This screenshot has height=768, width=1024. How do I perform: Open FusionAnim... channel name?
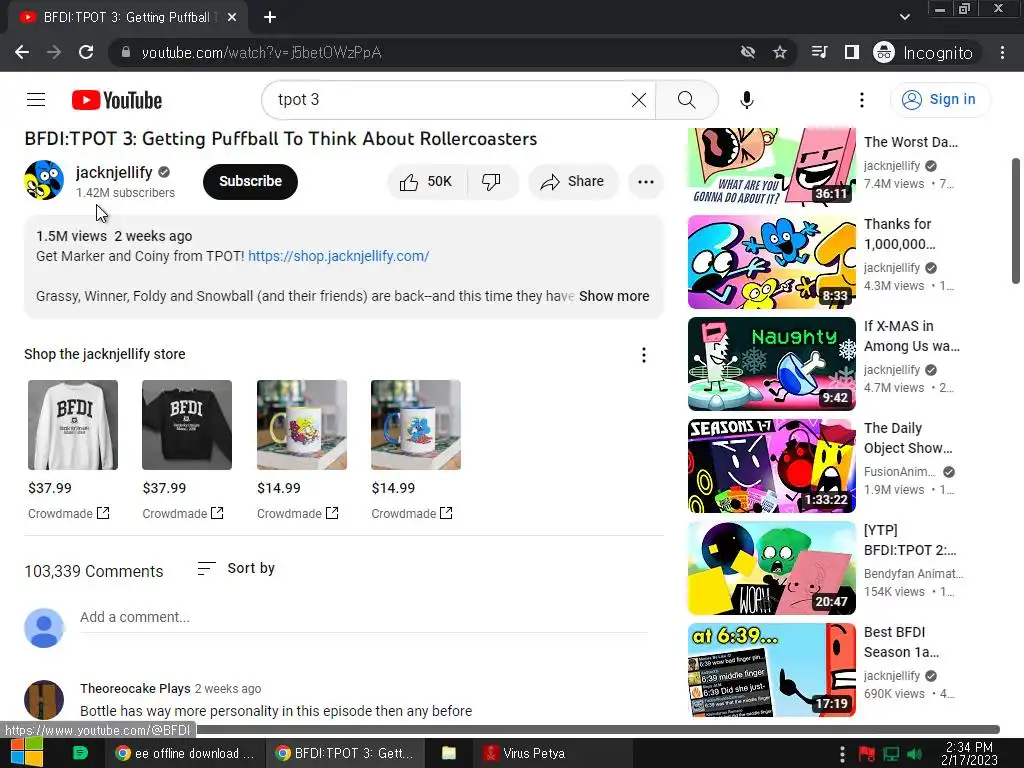pos(899,472)
